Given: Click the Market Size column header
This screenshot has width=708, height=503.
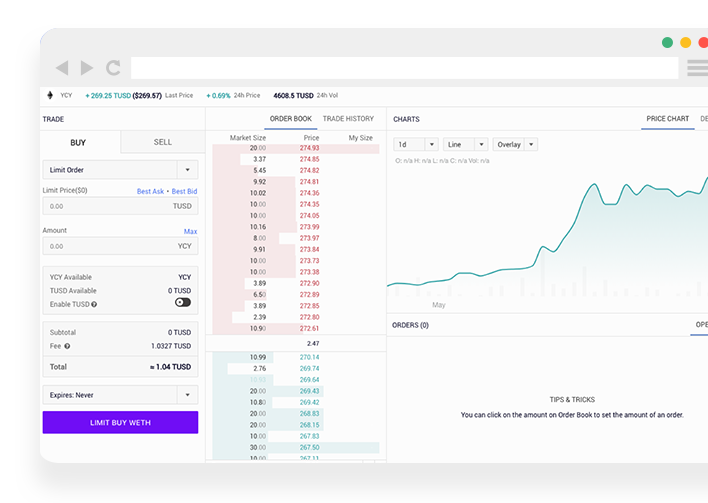Looking at the screenshot, I should 248,138.
